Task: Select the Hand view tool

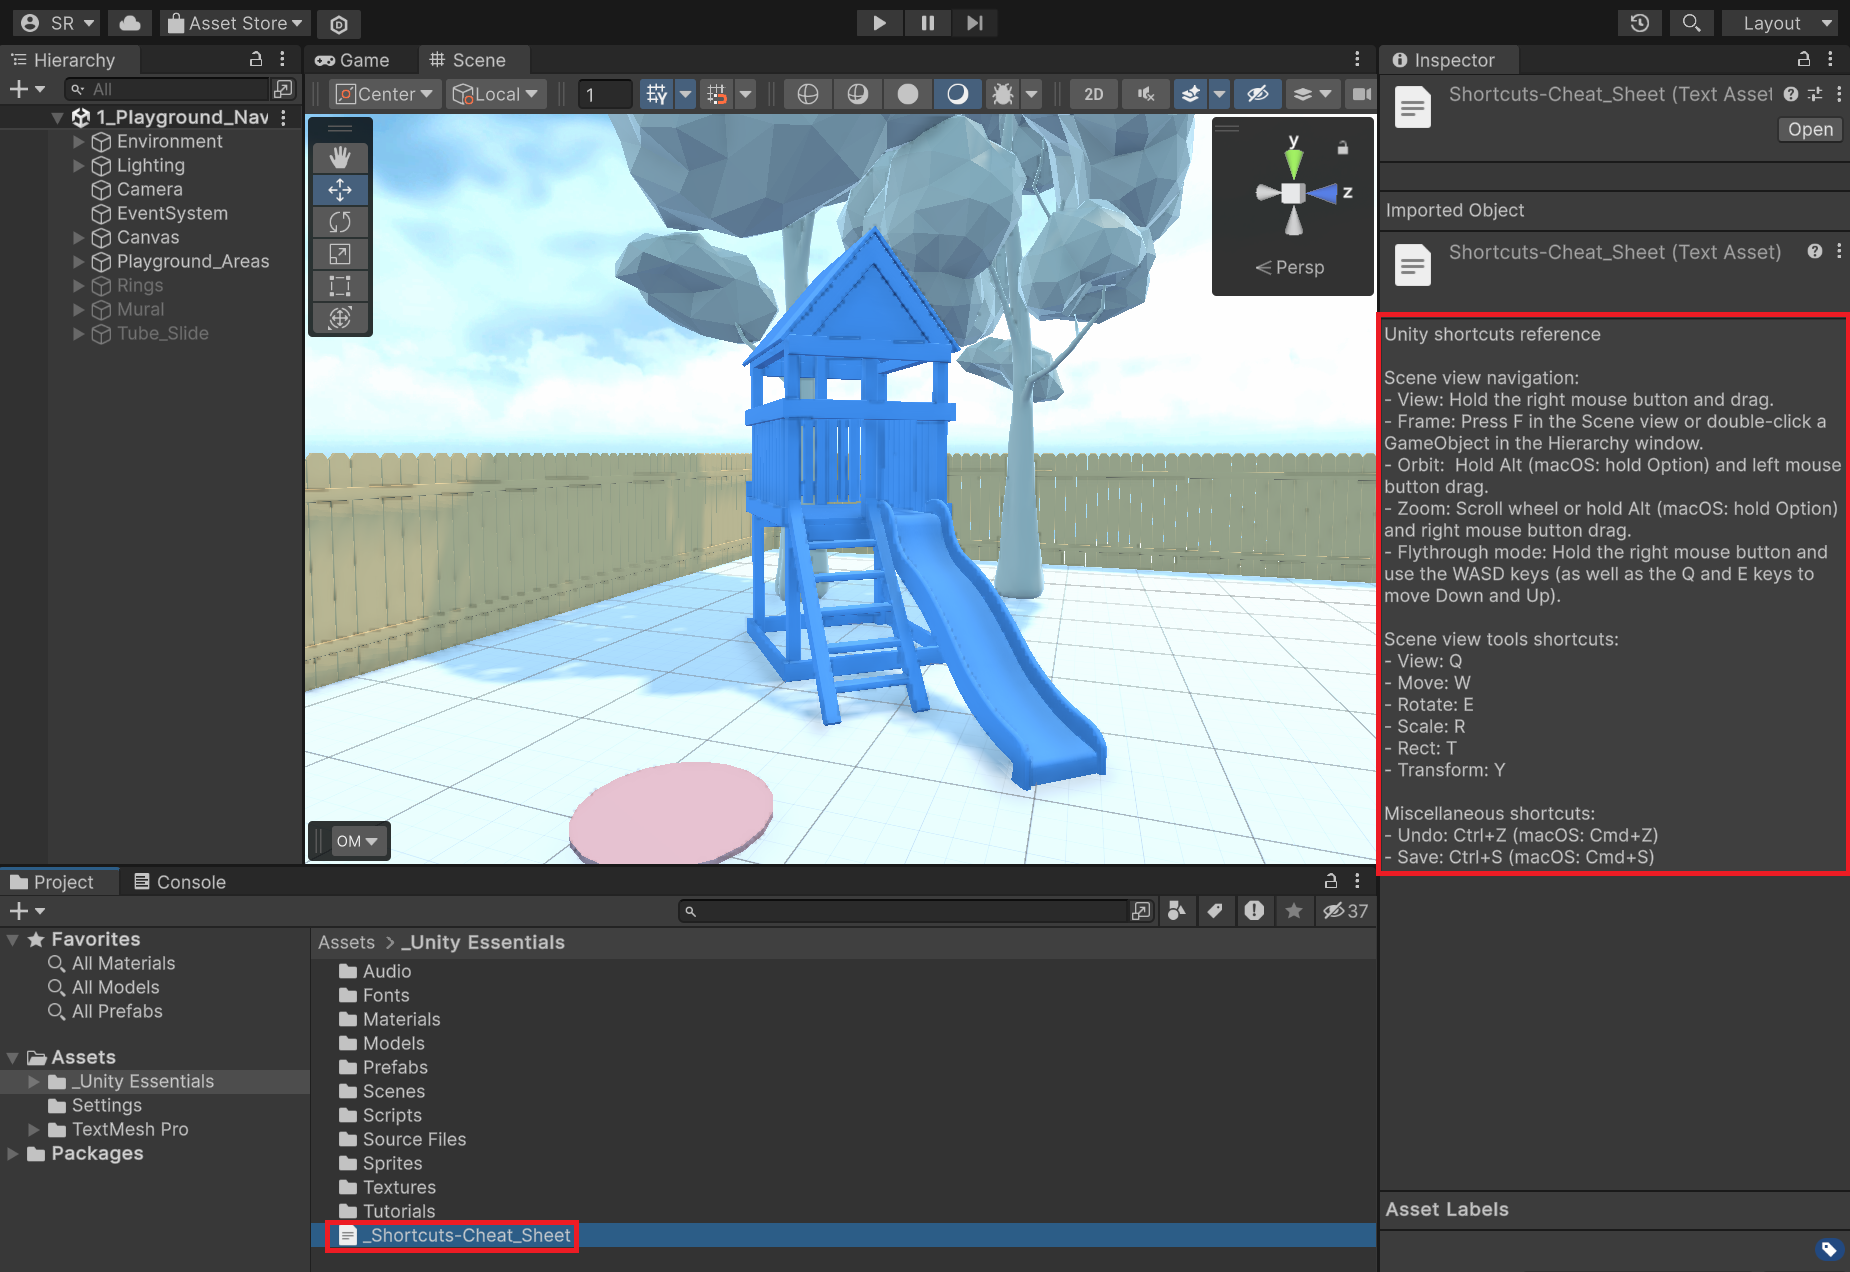Action: tap(340, 157)
